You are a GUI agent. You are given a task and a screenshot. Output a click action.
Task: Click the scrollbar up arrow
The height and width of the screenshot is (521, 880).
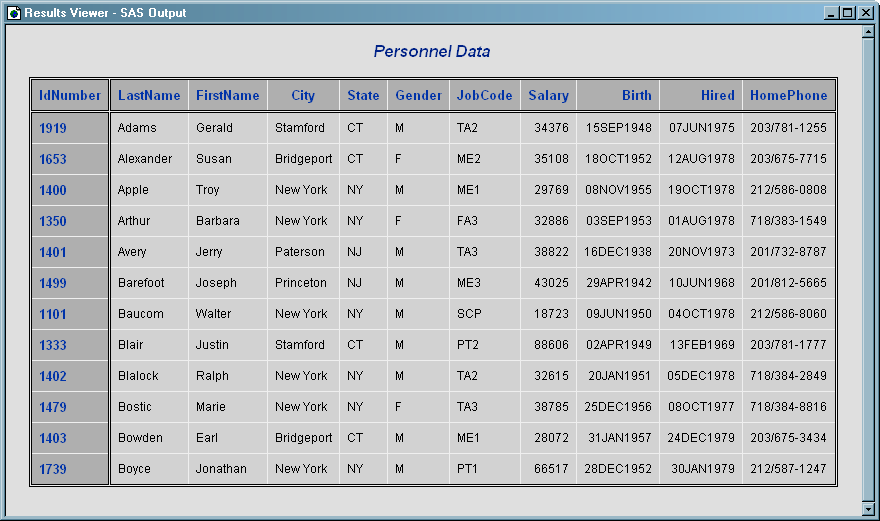[868, 32]
